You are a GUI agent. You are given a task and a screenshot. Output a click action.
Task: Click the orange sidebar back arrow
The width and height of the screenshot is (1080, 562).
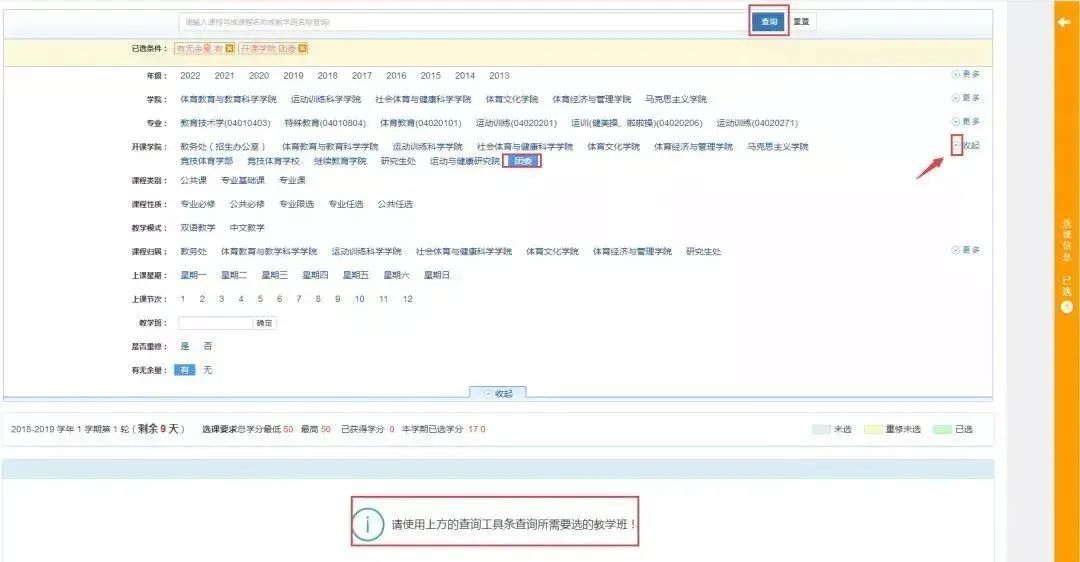[x=1064, y=22]
